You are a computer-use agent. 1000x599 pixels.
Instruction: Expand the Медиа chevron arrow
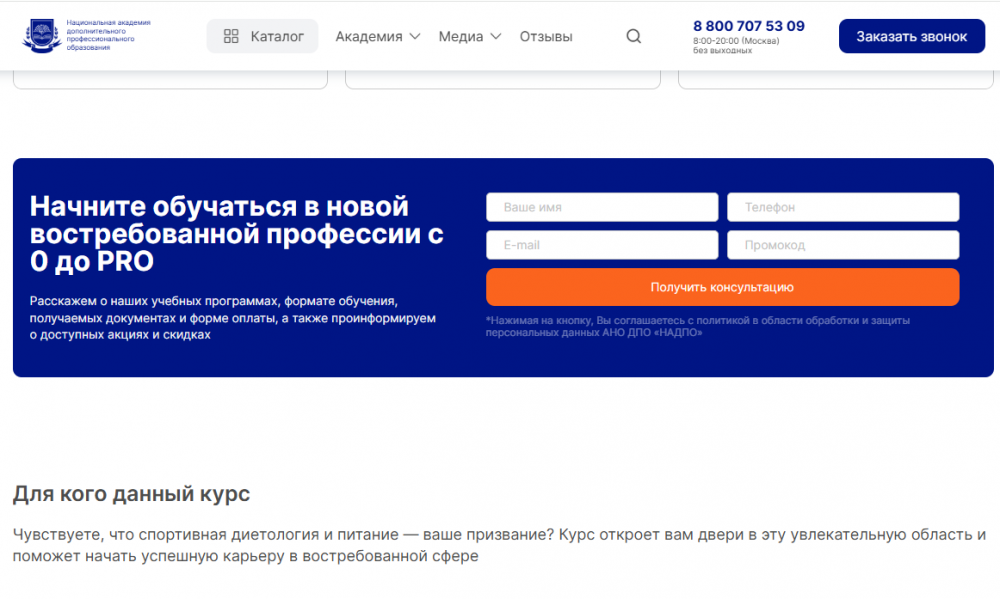click(x=495, y=36)
